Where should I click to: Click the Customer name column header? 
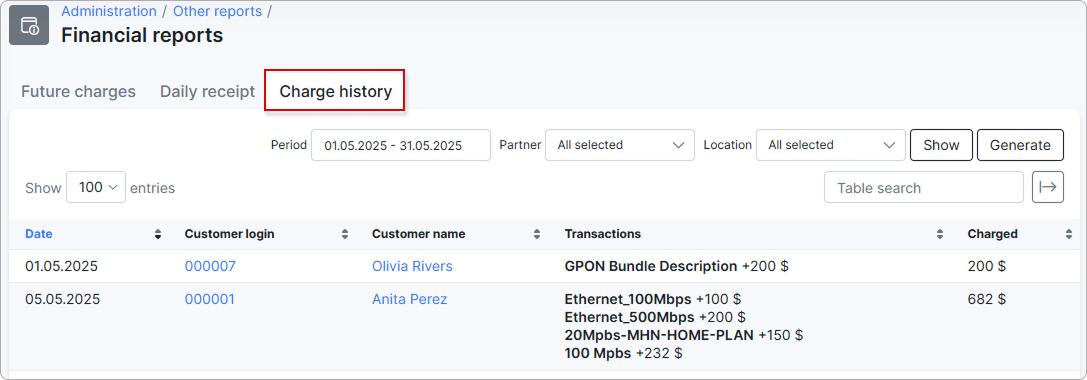pyautogui.click(x=419, y=234)
